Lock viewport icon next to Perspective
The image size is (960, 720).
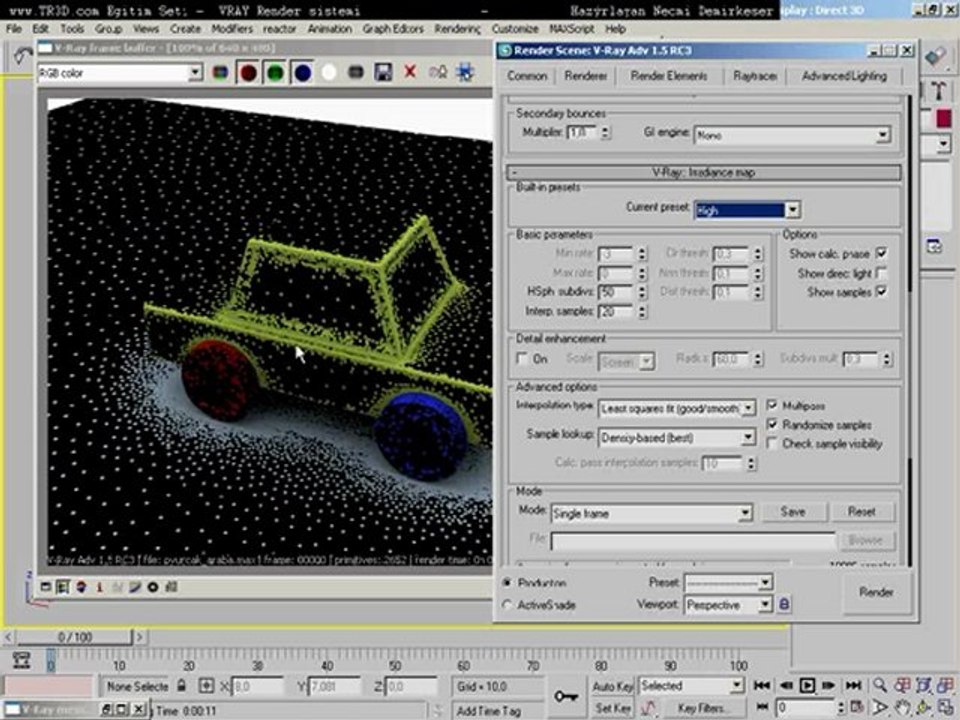[x=784, y=605]
